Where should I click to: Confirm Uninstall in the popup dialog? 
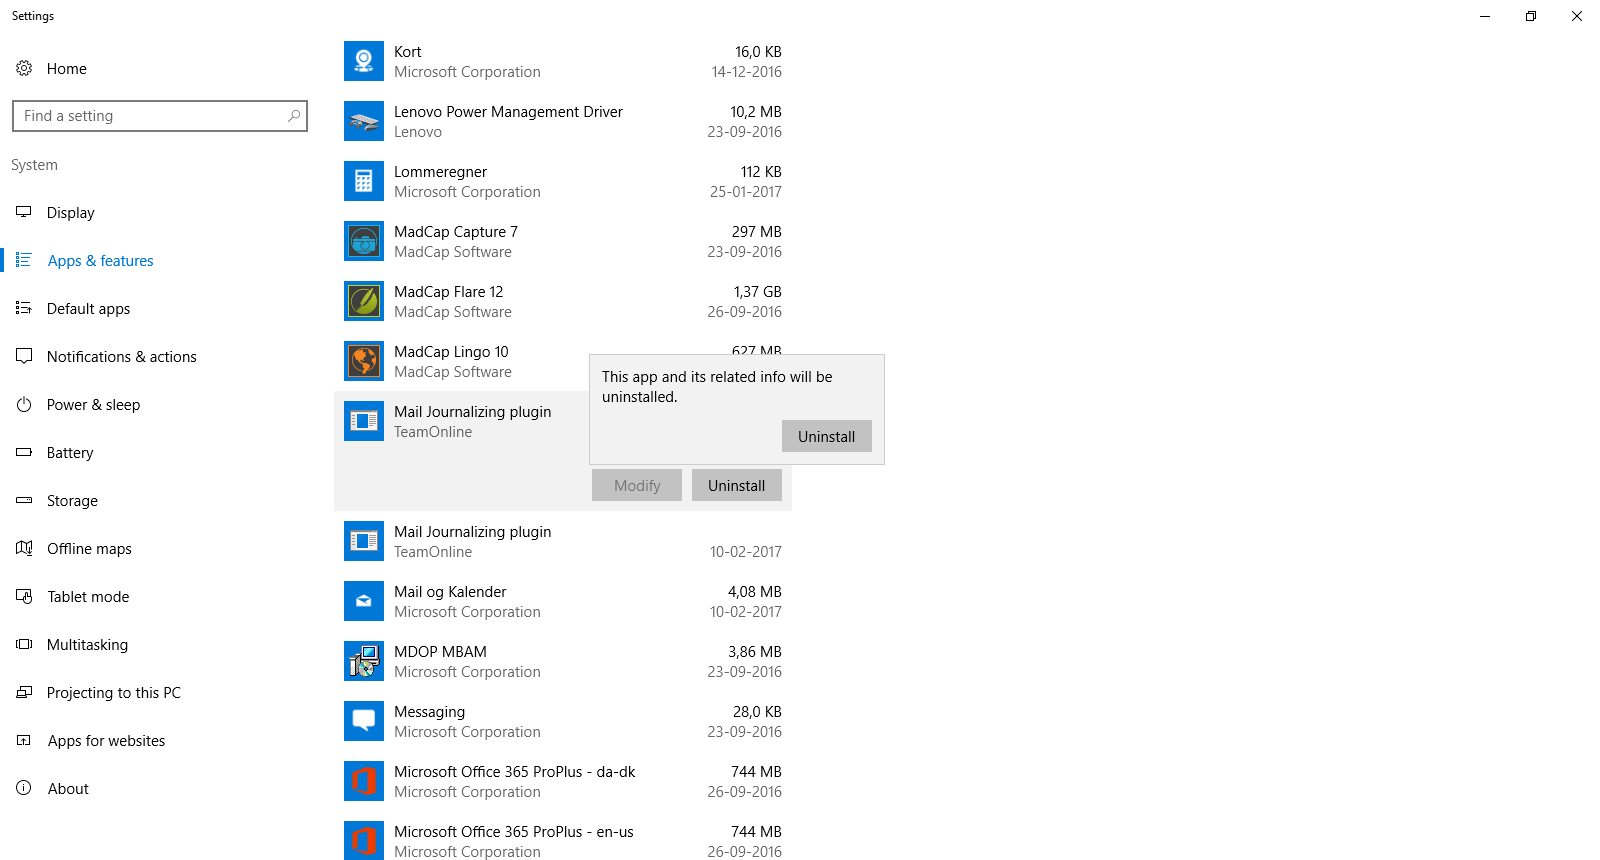pos(826,436)
